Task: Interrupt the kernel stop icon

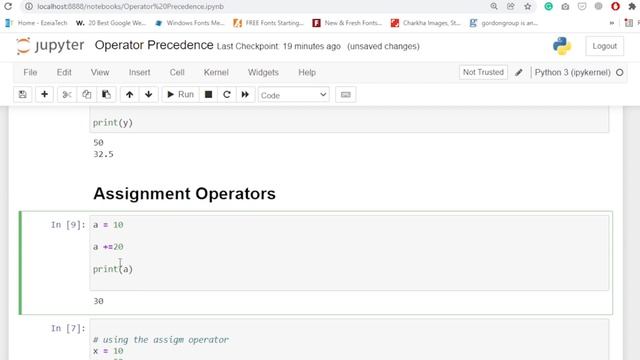Action: [208, 95]
